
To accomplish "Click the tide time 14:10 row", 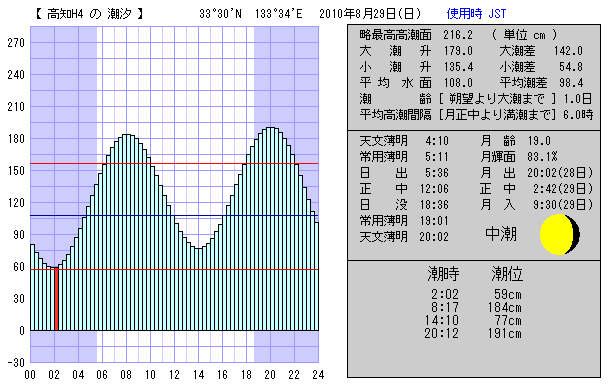I will click(442, 320).
